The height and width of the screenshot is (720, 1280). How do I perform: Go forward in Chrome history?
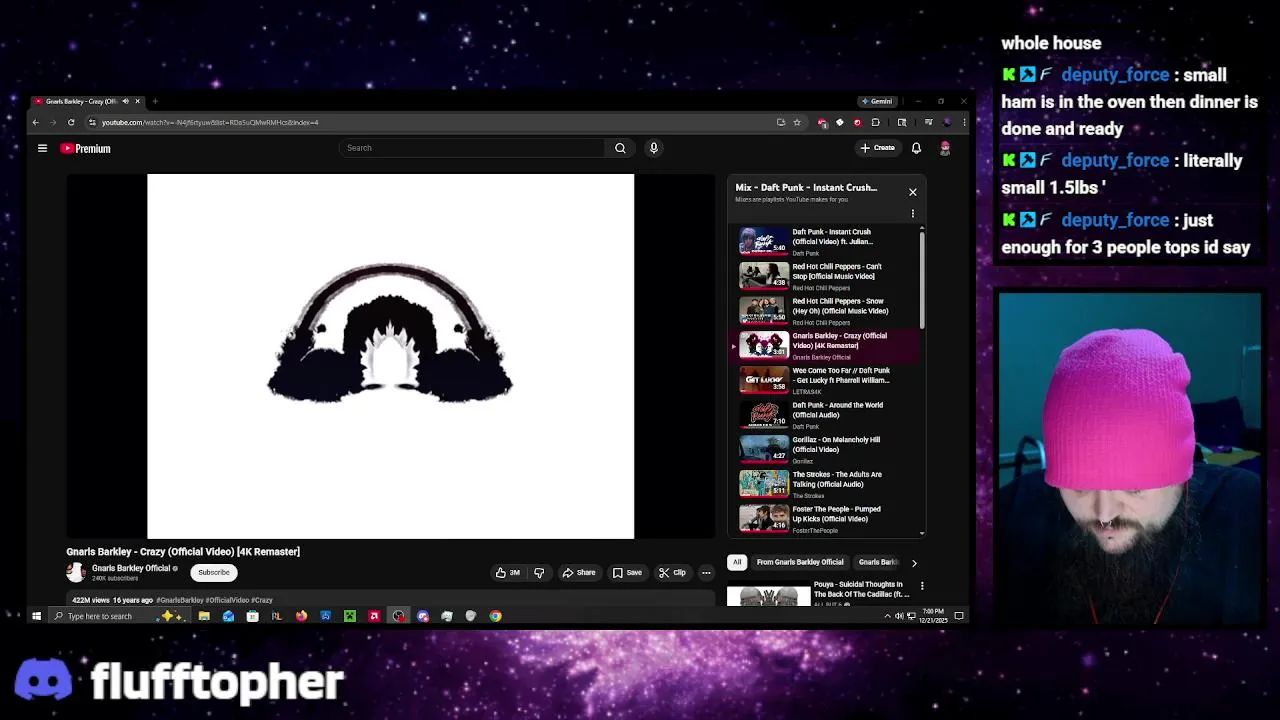pyautogui.click(x=53, y=122)
